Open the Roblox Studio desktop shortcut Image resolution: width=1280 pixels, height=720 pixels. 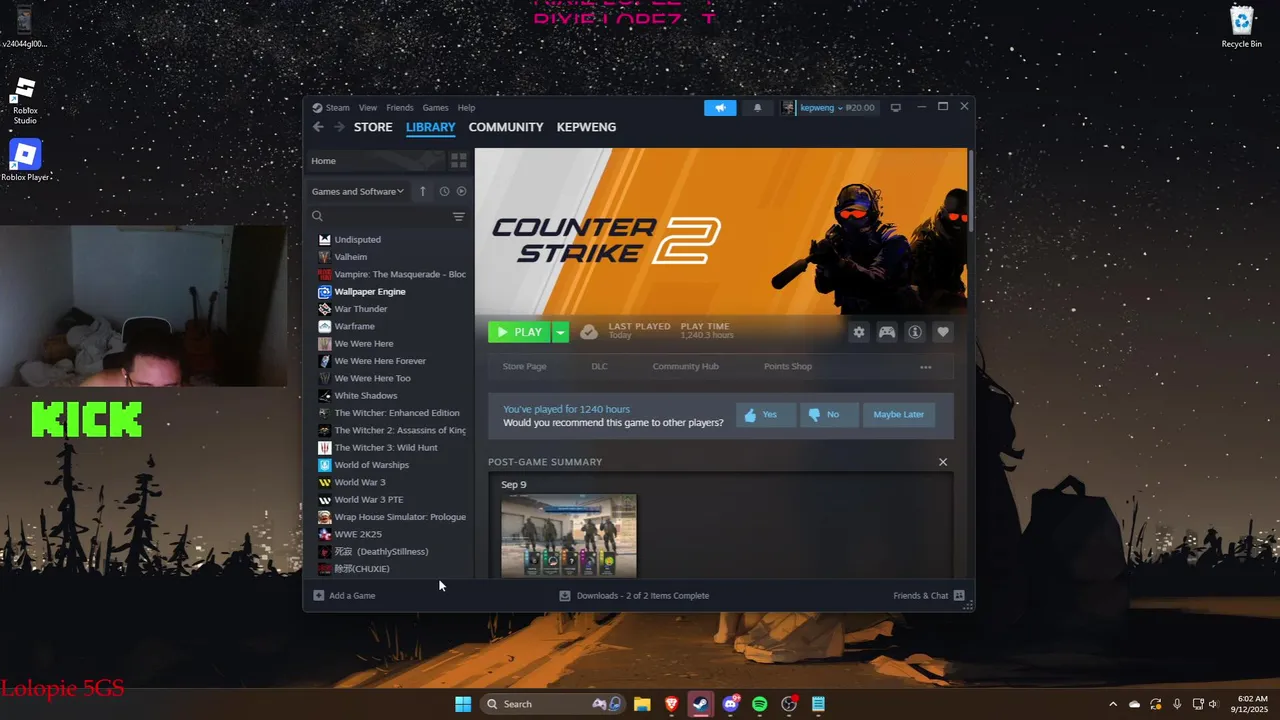point(25,101)
